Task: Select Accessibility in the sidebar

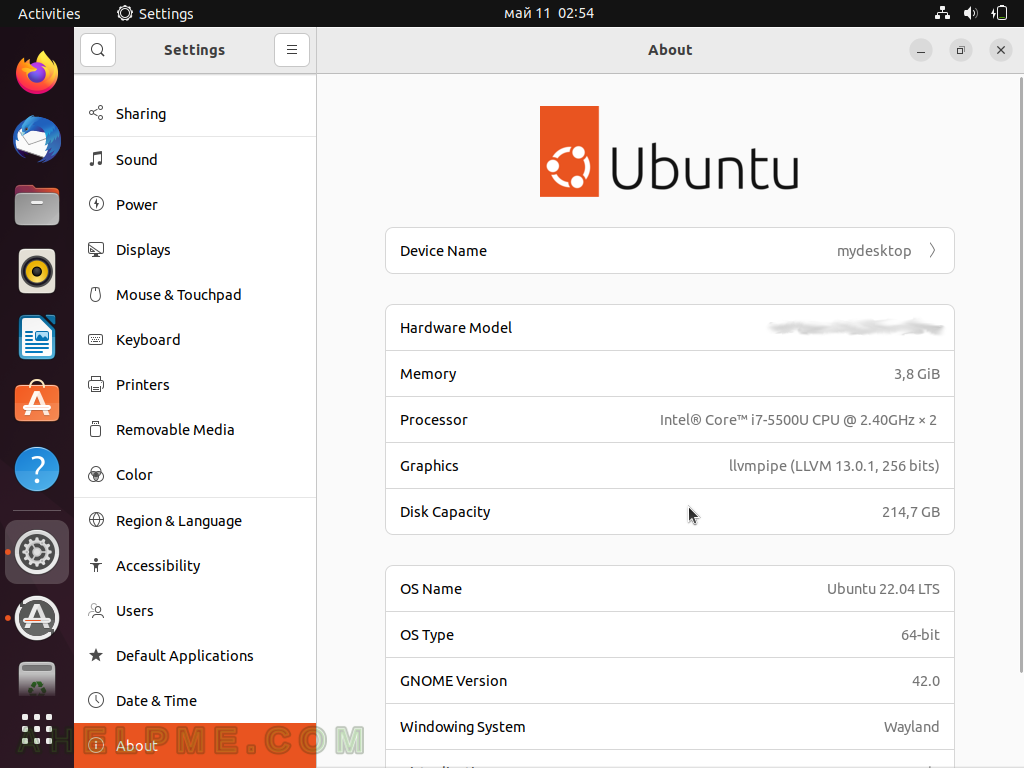Action: [x=195, y=566]
